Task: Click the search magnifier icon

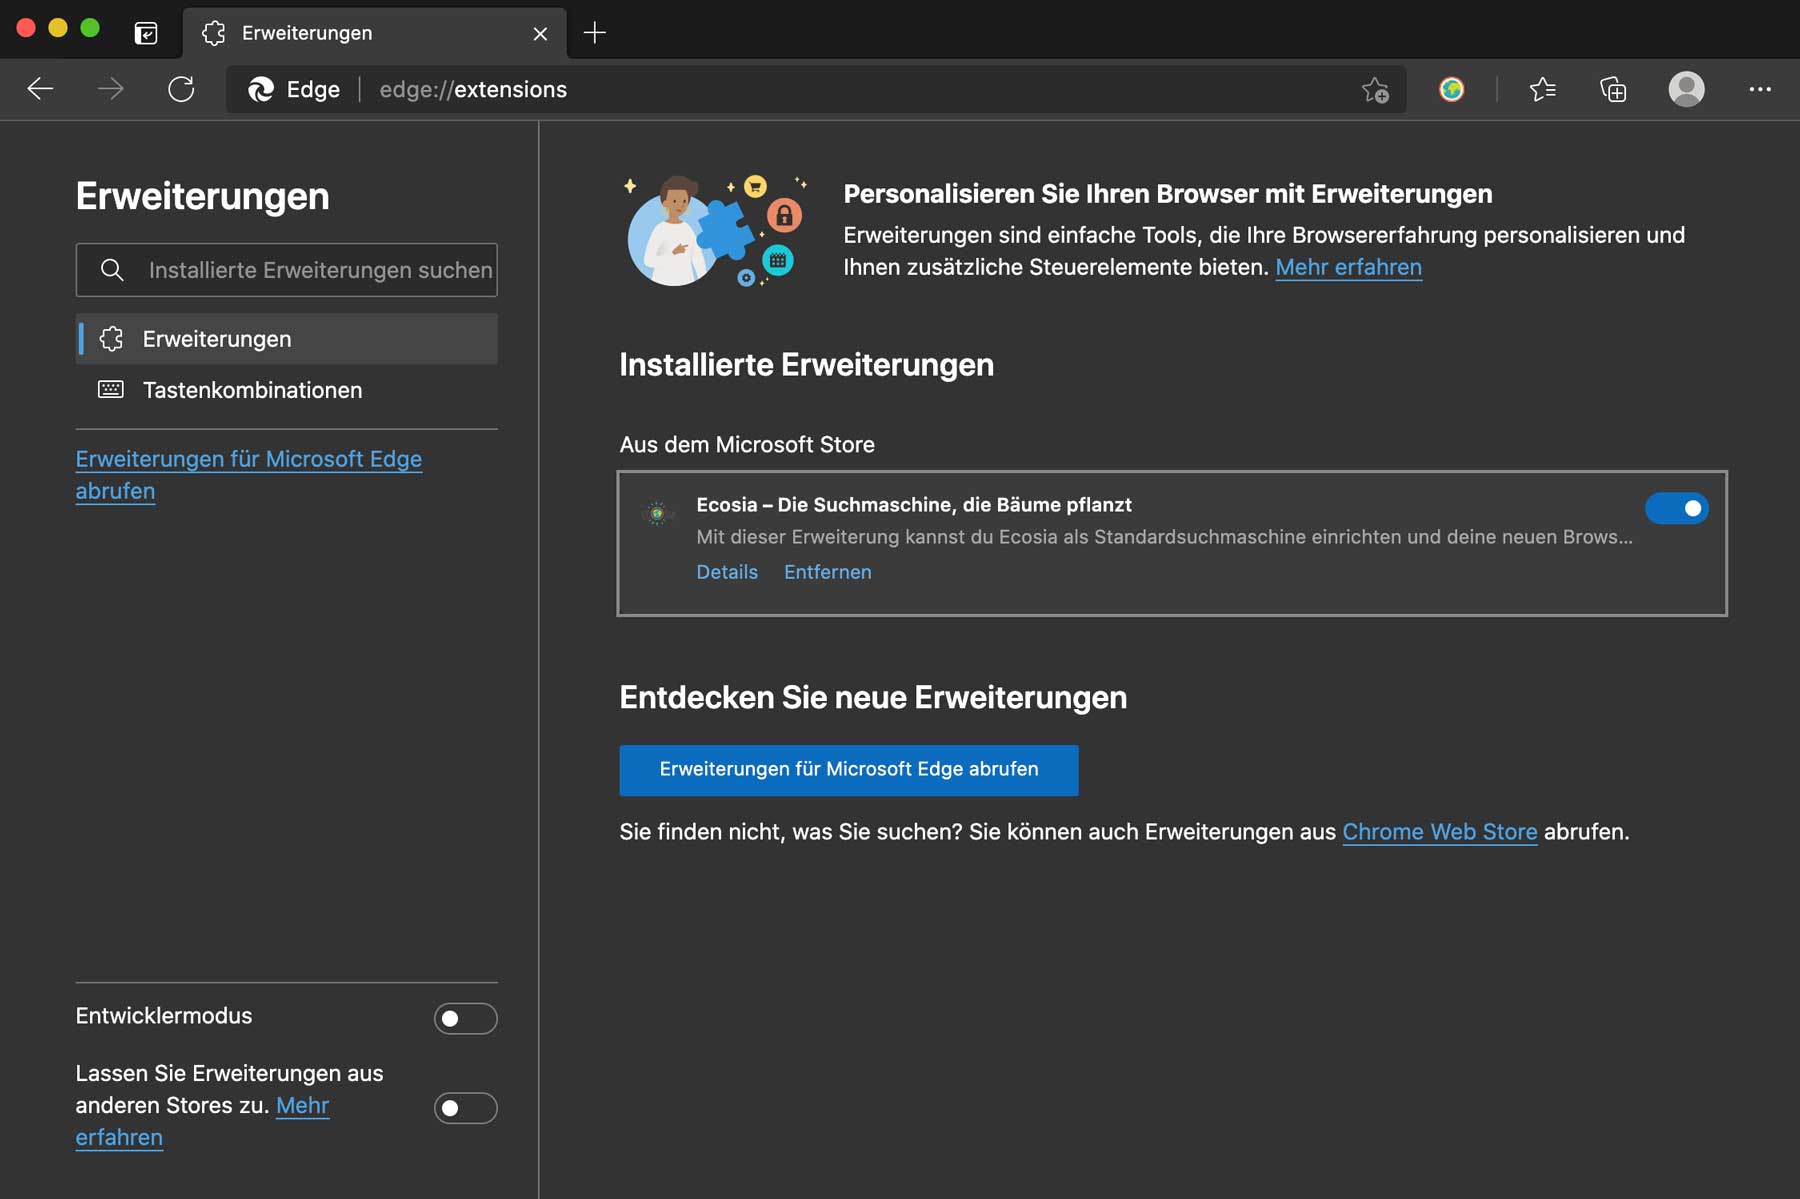Action: [x=112, y=270]
